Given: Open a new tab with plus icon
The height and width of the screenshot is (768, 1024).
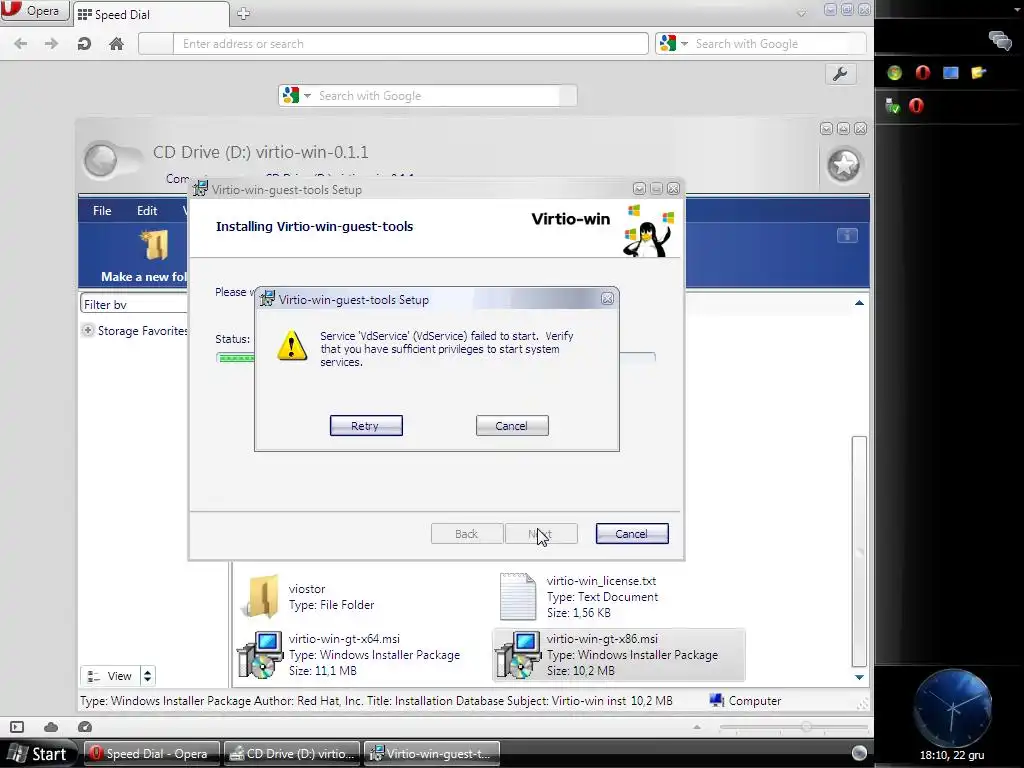Looking at the screenshot, I should pyautogui.click(x=244, y=14).
